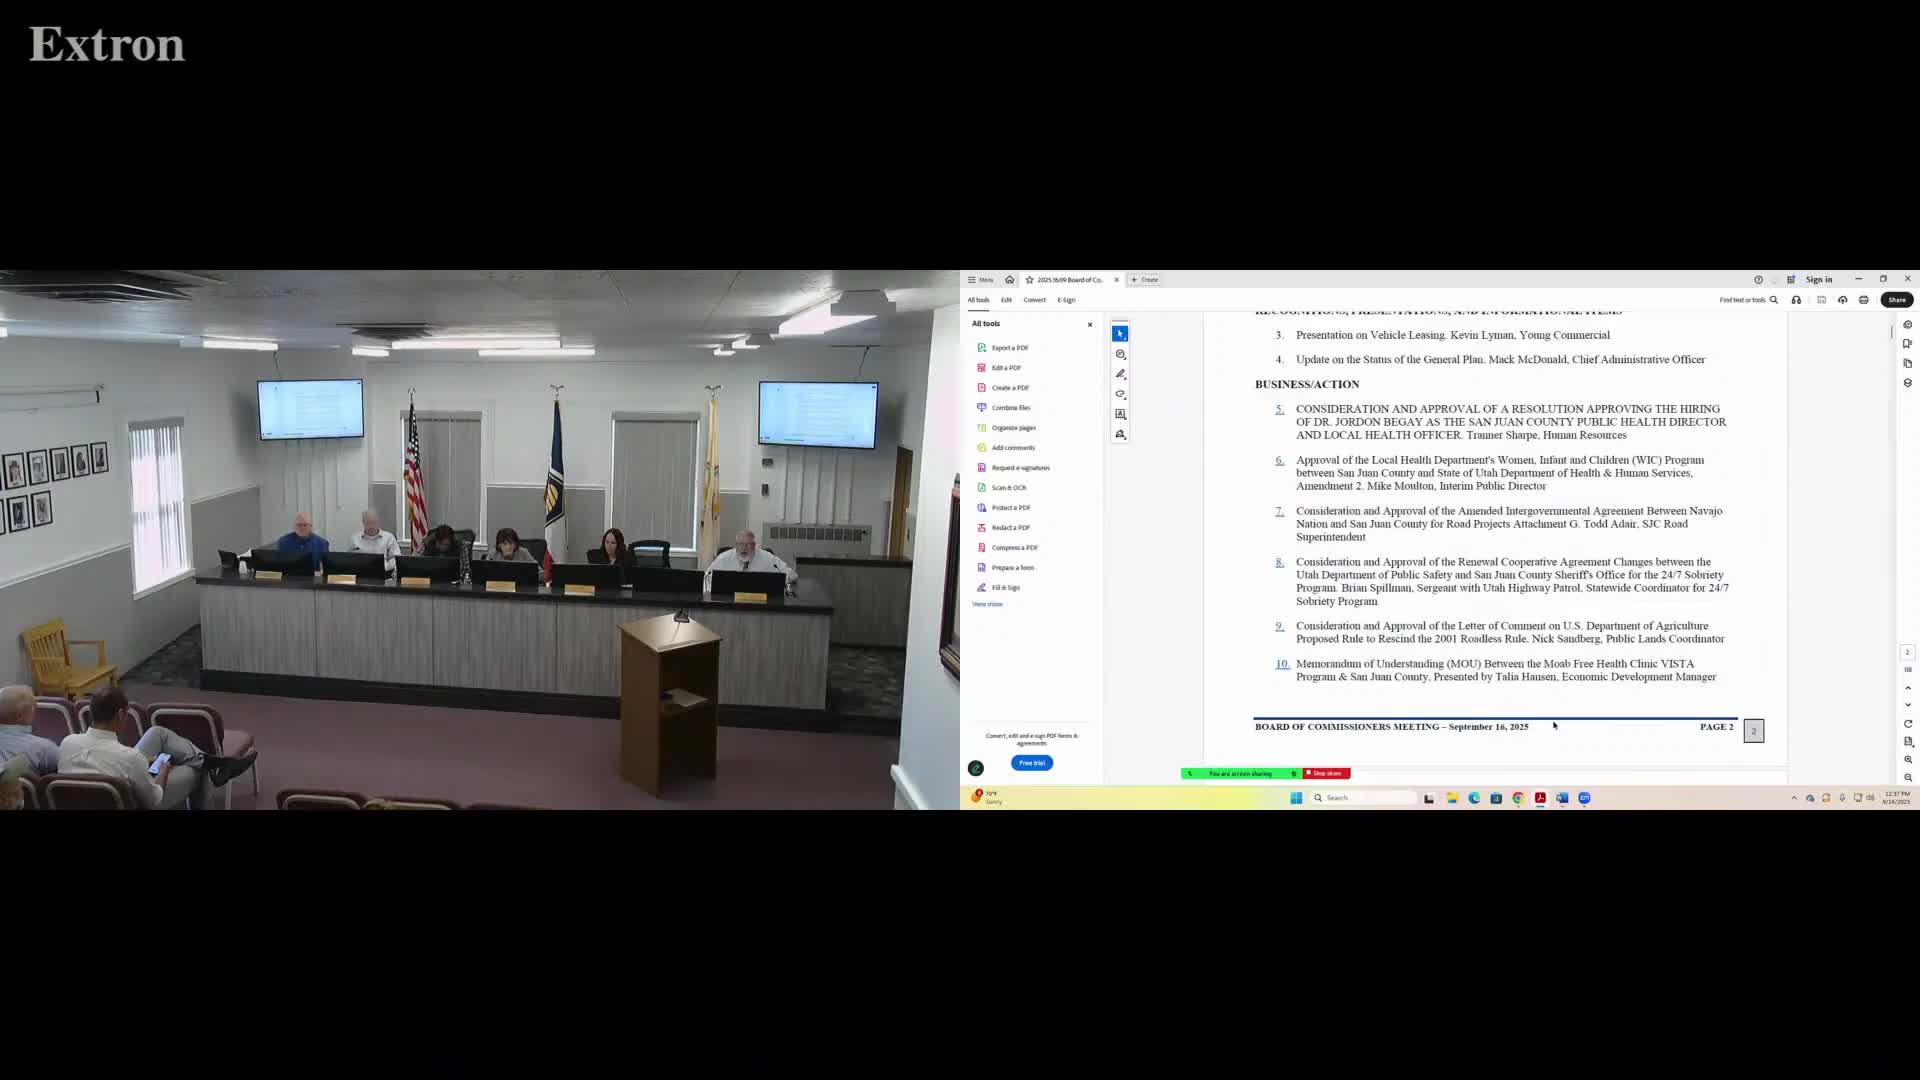Viewport: 1920px width, 1080px height.
Task: Pick the freehand draw lasso tool
Action: [x=1120, y=394]
